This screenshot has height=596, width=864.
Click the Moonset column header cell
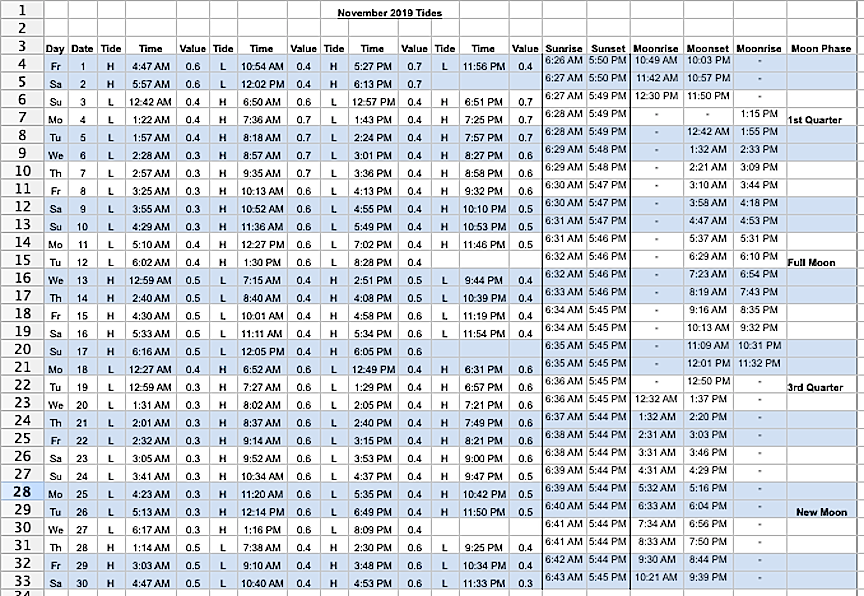(x=708, y=48)
